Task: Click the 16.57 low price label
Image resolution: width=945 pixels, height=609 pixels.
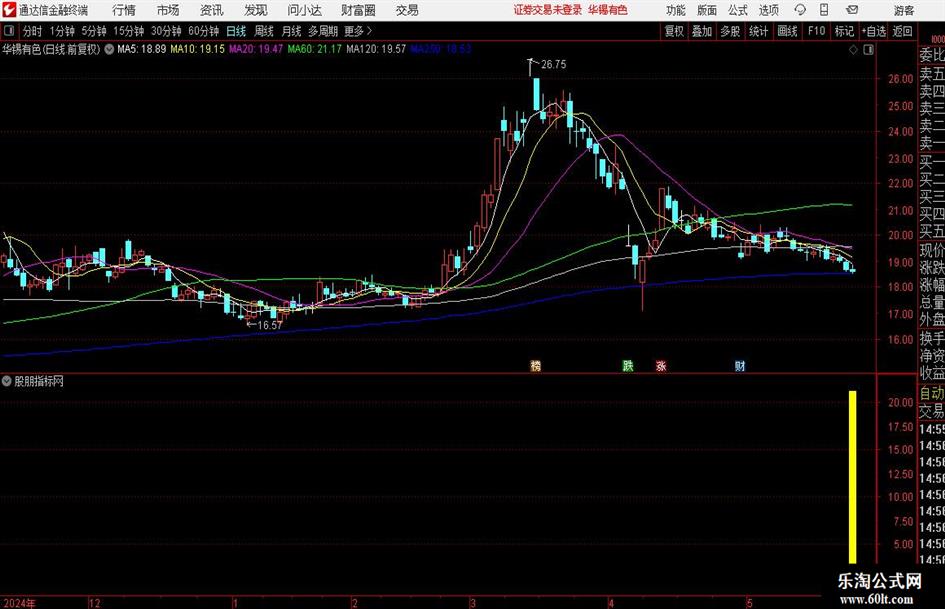Action: point(269,325)
